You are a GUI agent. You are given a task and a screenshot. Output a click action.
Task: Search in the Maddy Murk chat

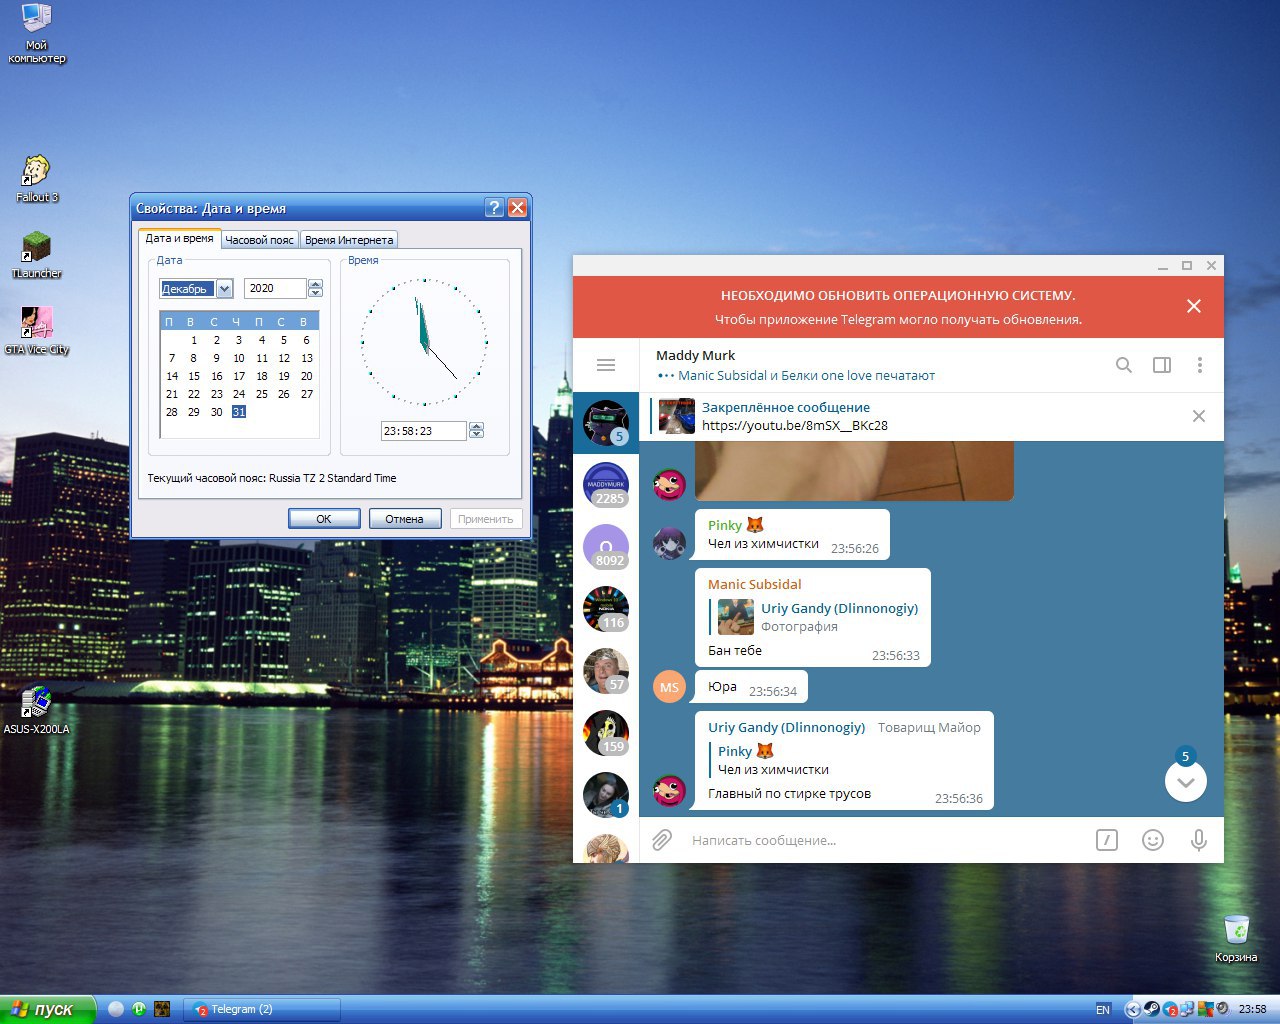pyautogui.click(x=1124, y=365)
